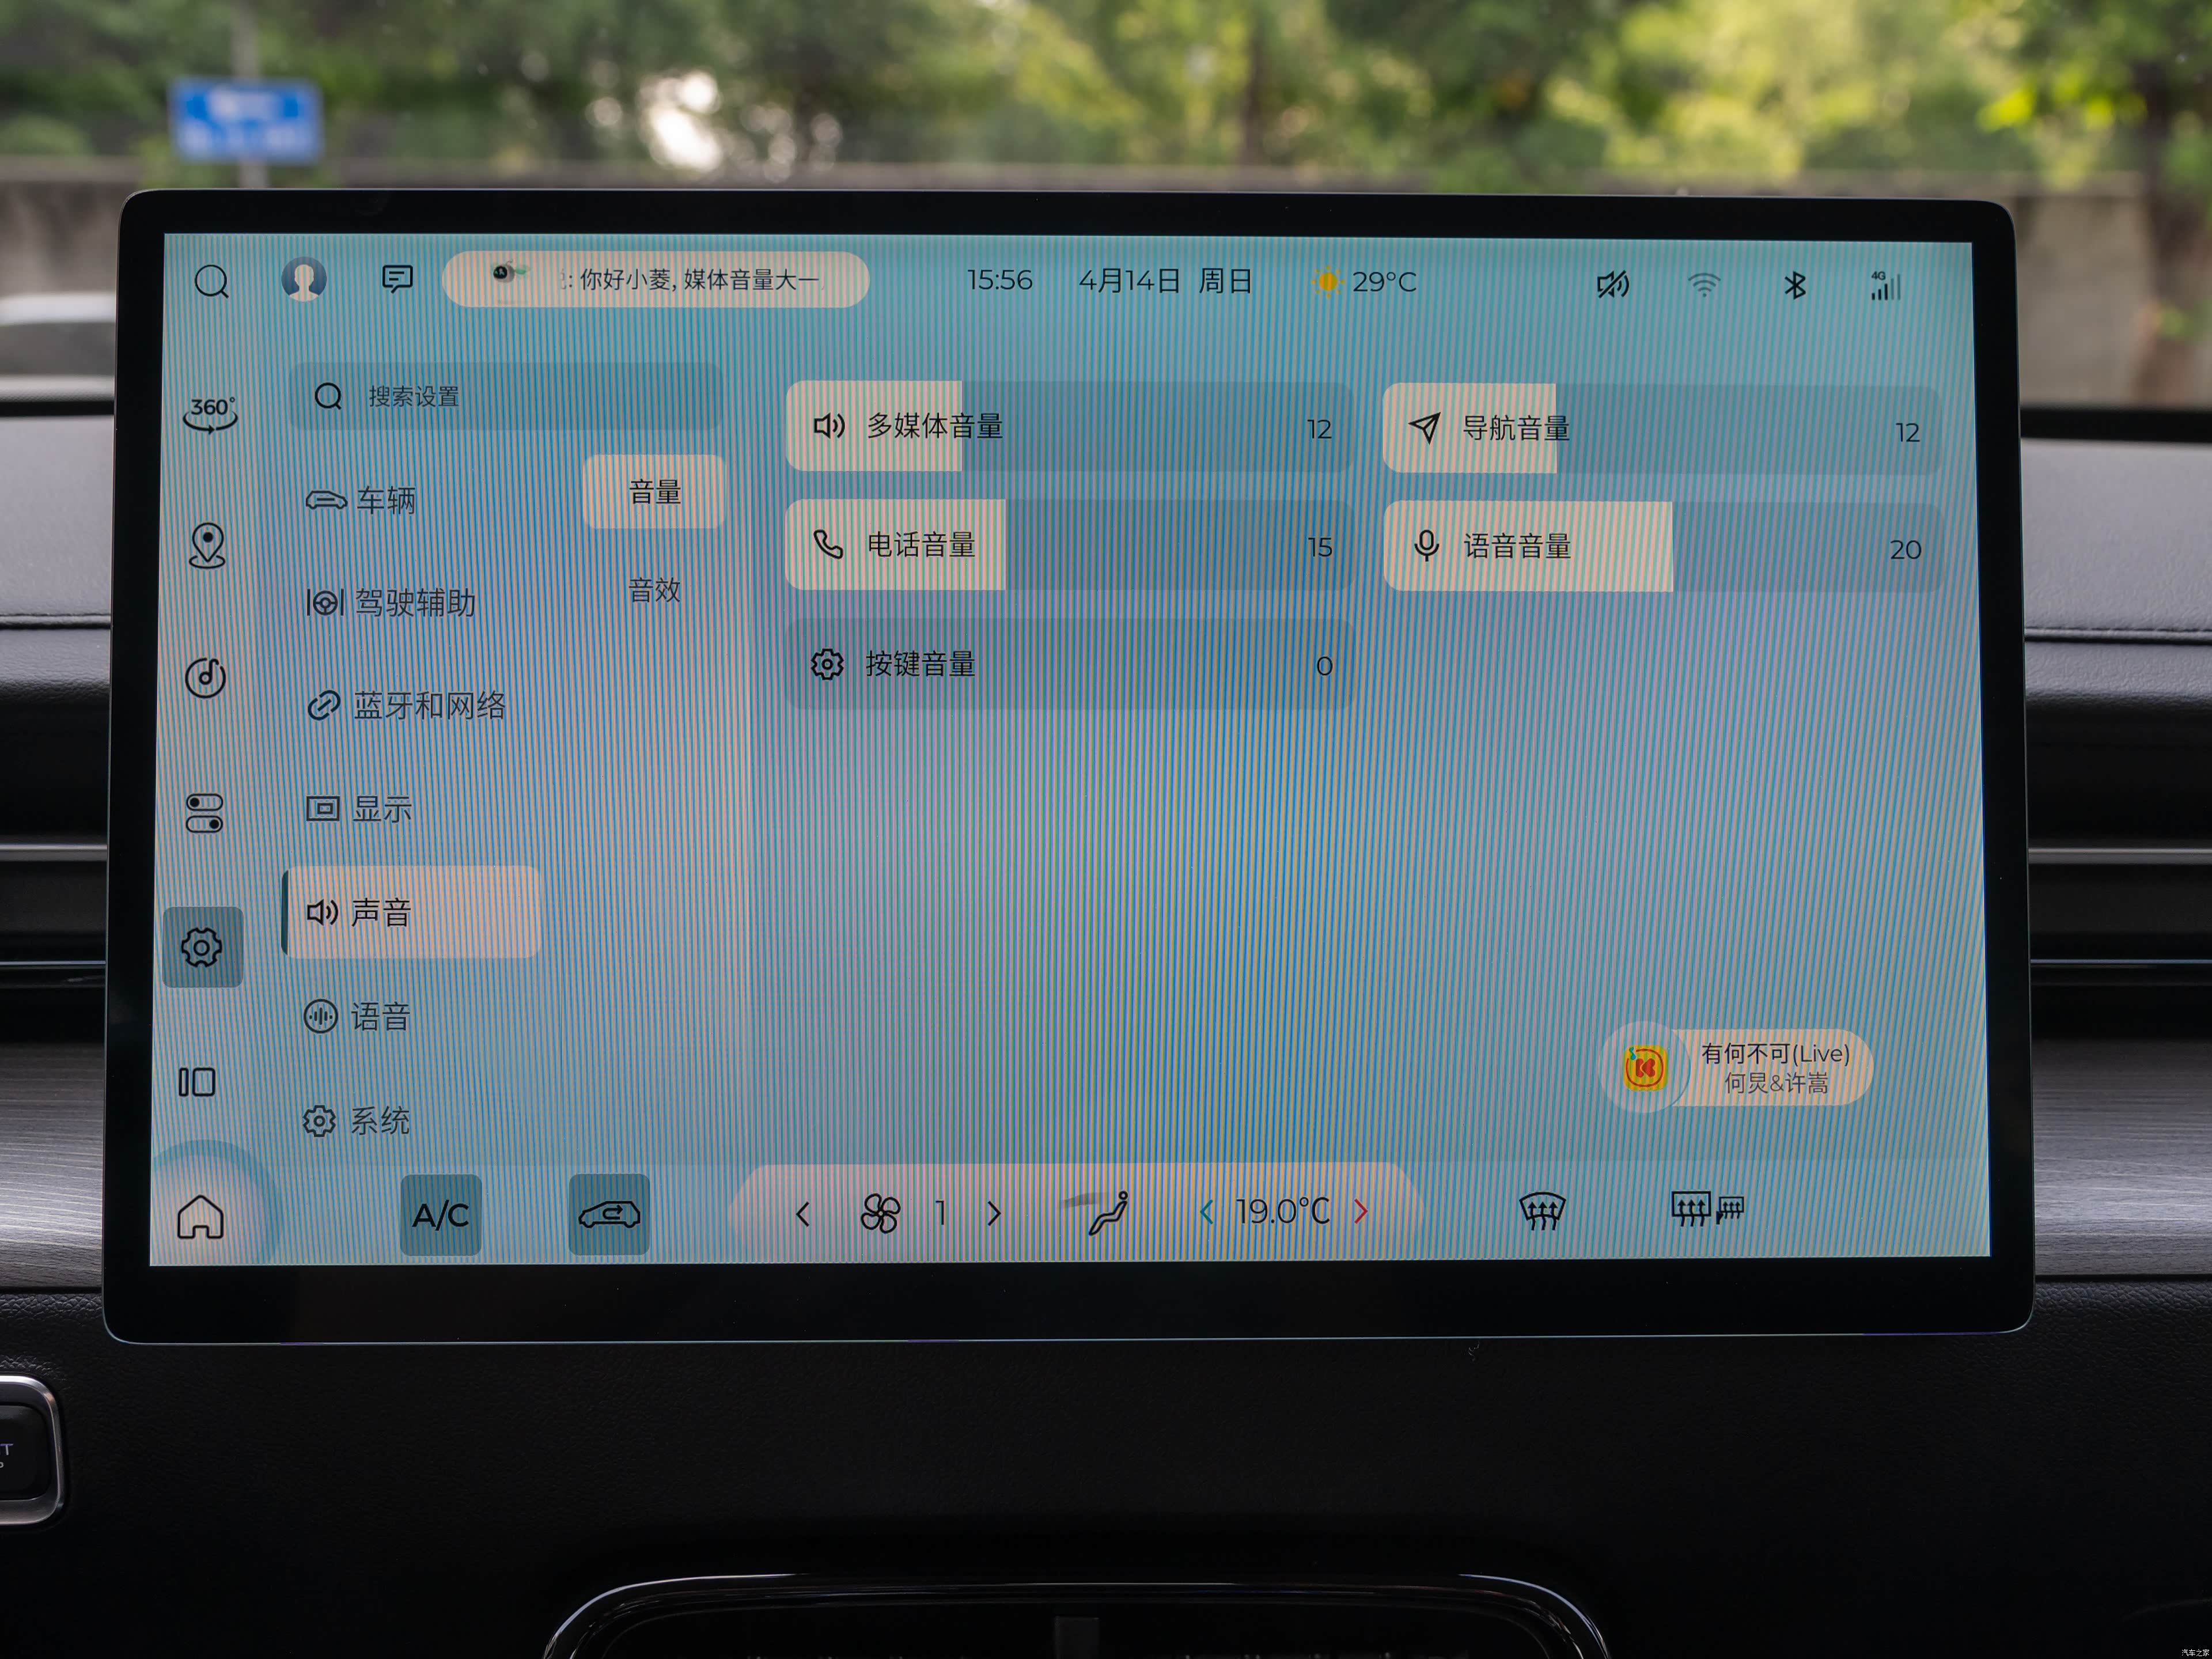Raise temperature with red right arrow

pos(1360,1211)
